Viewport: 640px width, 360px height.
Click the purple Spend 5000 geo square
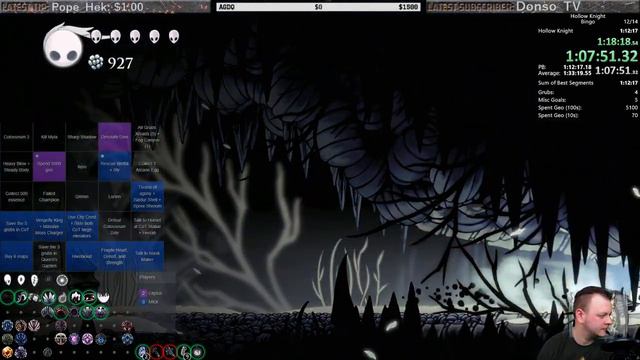pyautogui.click(x=49, y=167)
